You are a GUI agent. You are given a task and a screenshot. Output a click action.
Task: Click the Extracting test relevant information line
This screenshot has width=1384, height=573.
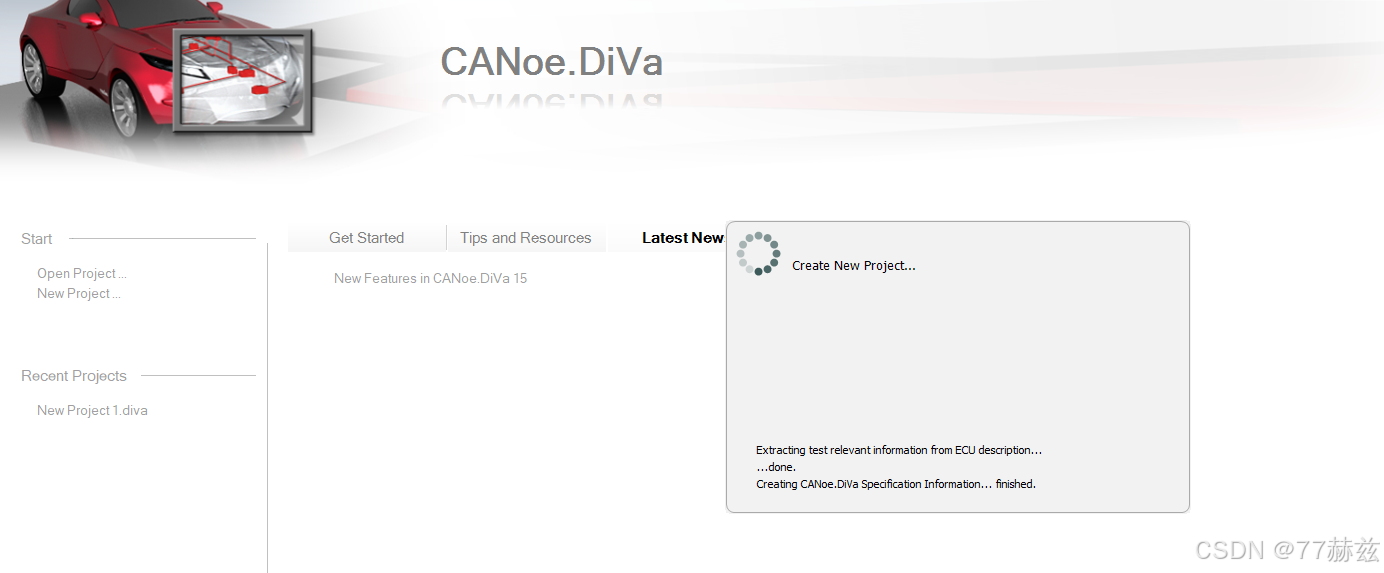click(899, 450)
